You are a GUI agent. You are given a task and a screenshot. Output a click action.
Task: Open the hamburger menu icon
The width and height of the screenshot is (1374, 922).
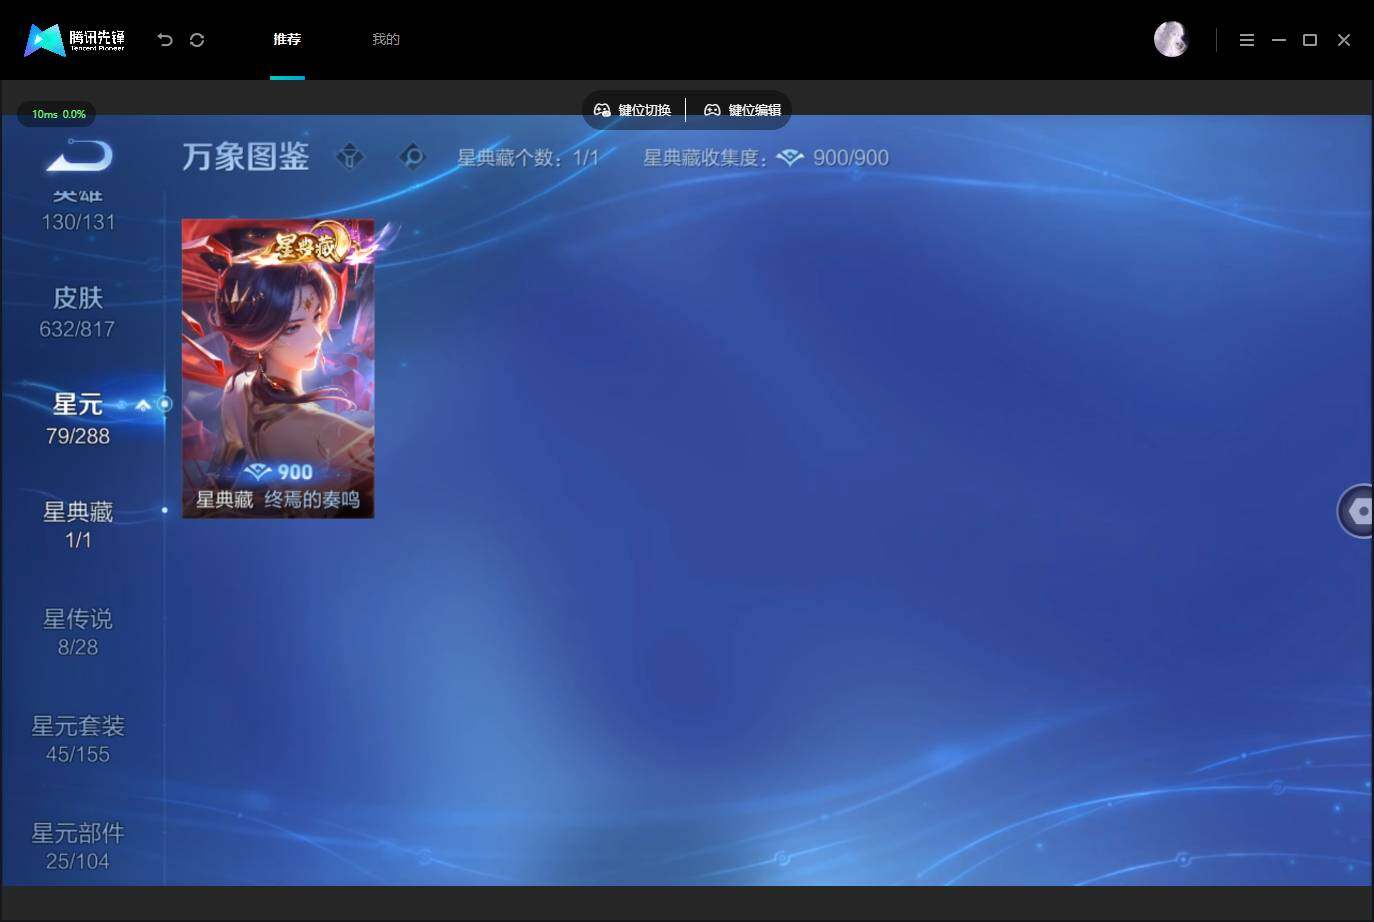click(1246, 40)
